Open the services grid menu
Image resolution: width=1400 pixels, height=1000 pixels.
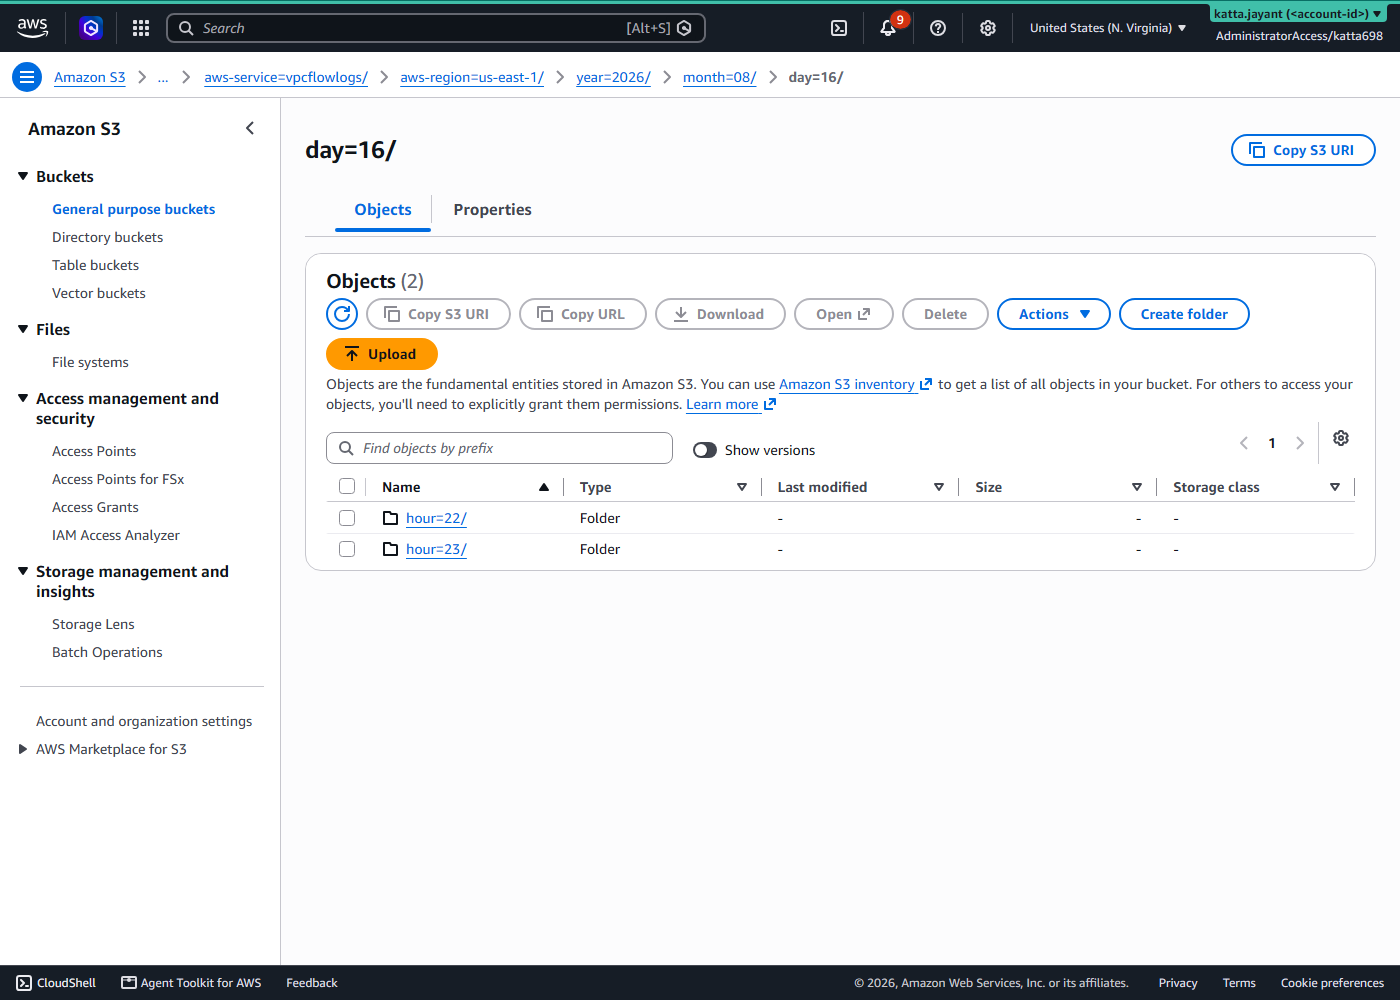coord(141,28)
